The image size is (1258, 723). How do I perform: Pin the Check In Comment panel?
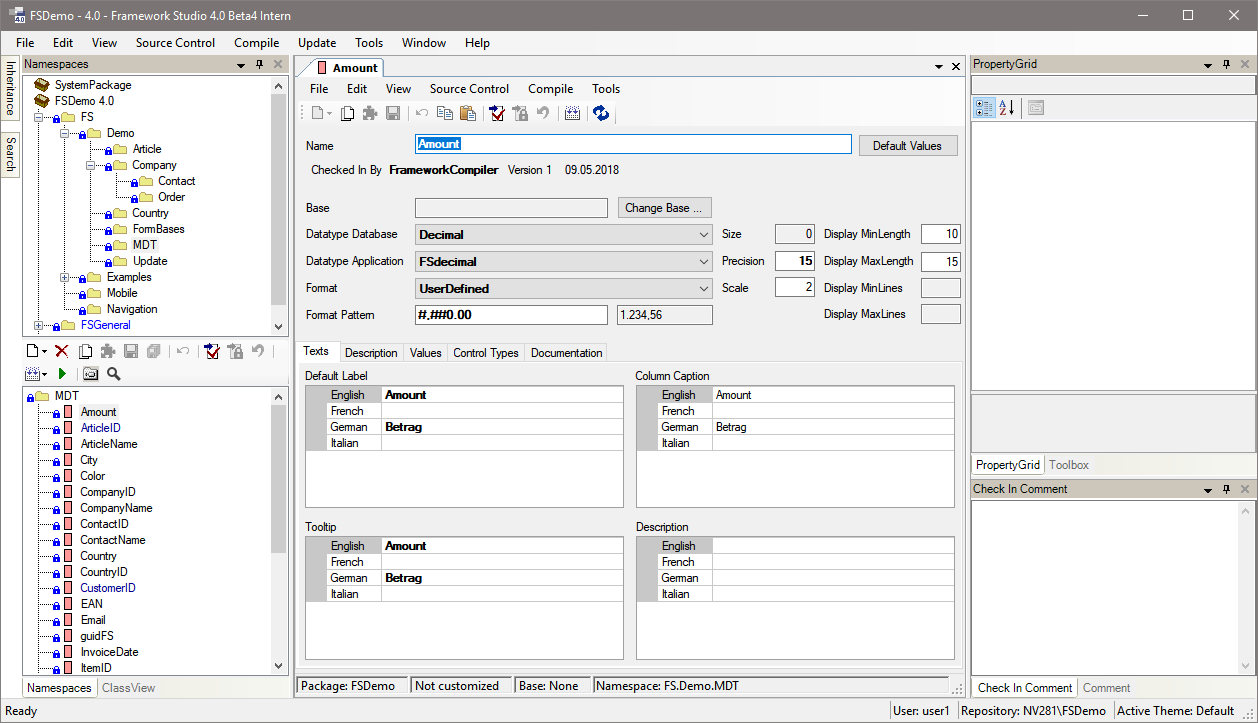(x=1226, y=490)
